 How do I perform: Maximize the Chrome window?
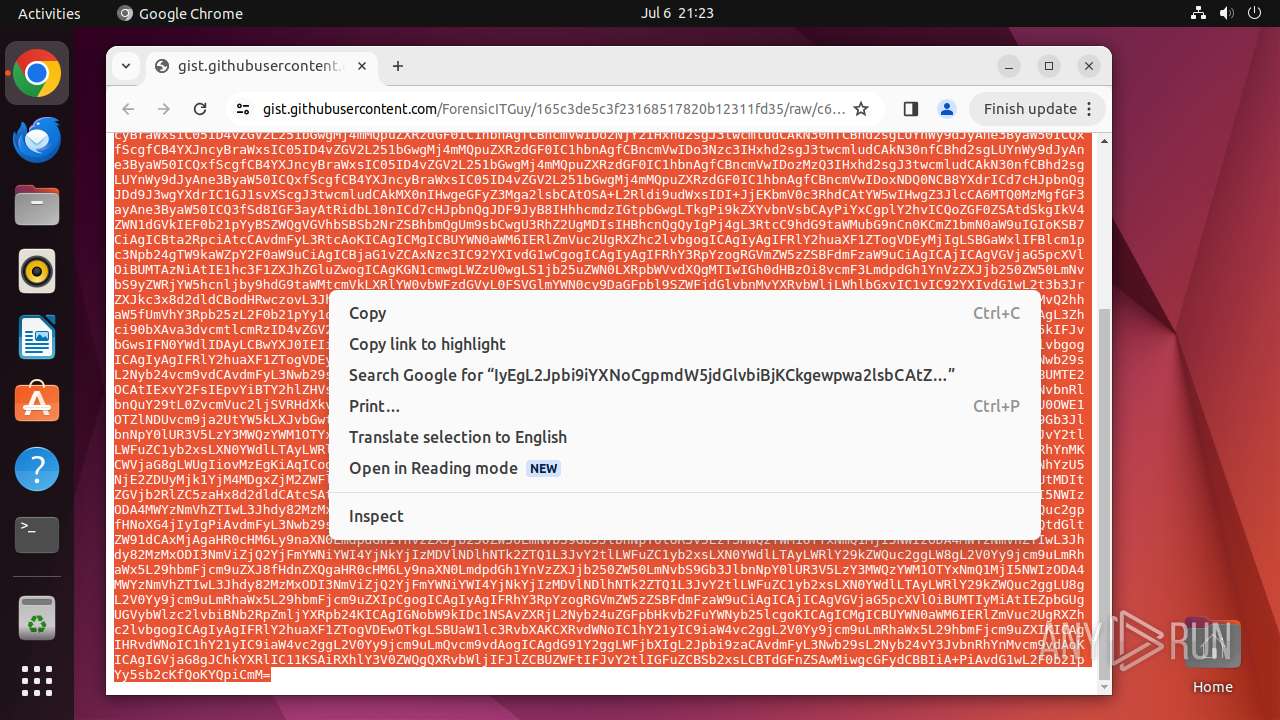1049,66
